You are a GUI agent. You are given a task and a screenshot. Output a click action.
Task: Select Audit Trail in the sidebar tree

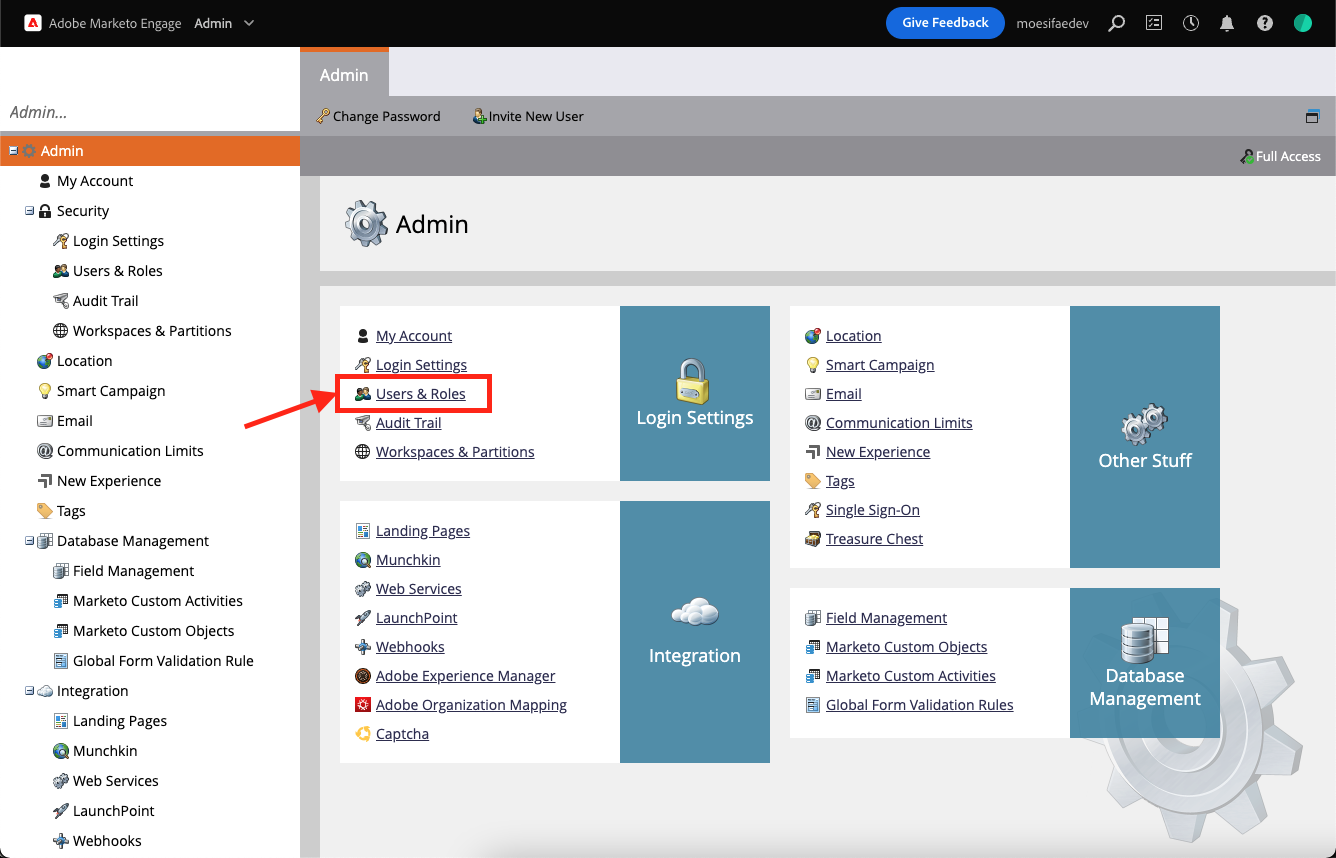click(x=105, y=301)
